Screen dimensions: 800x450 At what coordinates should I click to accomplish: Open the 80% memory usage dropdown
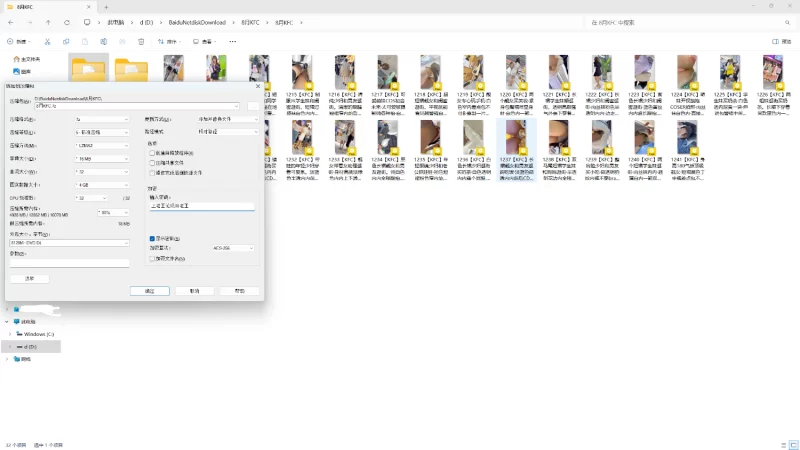tap(113, 212)
